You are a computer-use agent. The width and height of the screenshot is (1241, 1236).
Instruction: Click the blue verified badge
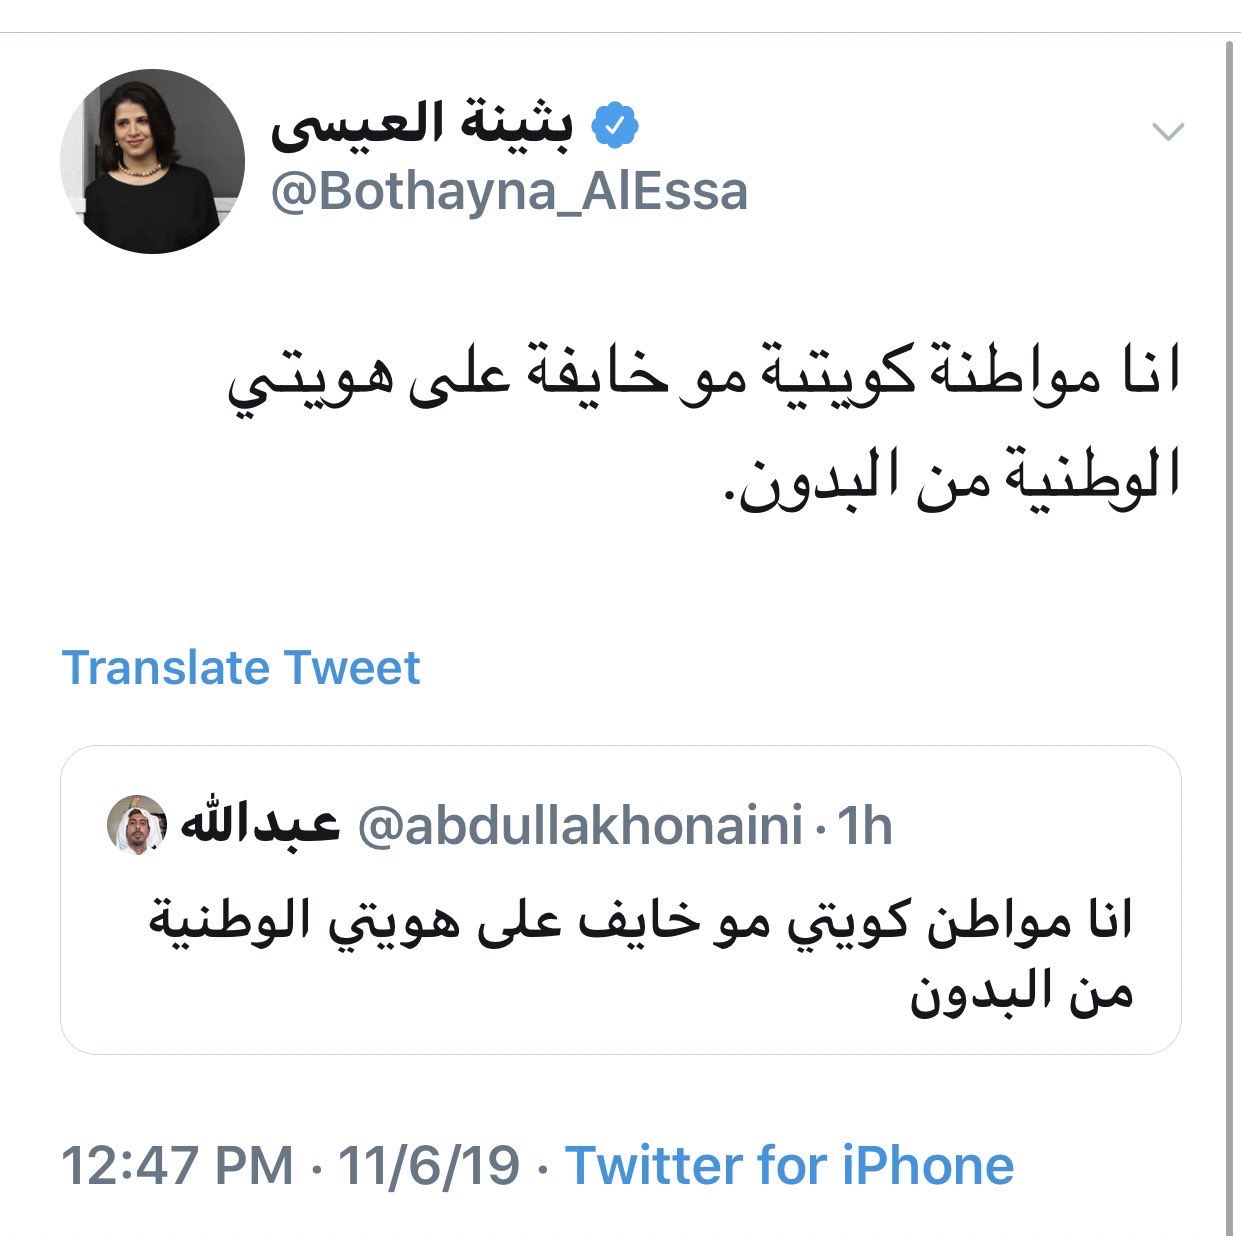click(x=614, y=126)
